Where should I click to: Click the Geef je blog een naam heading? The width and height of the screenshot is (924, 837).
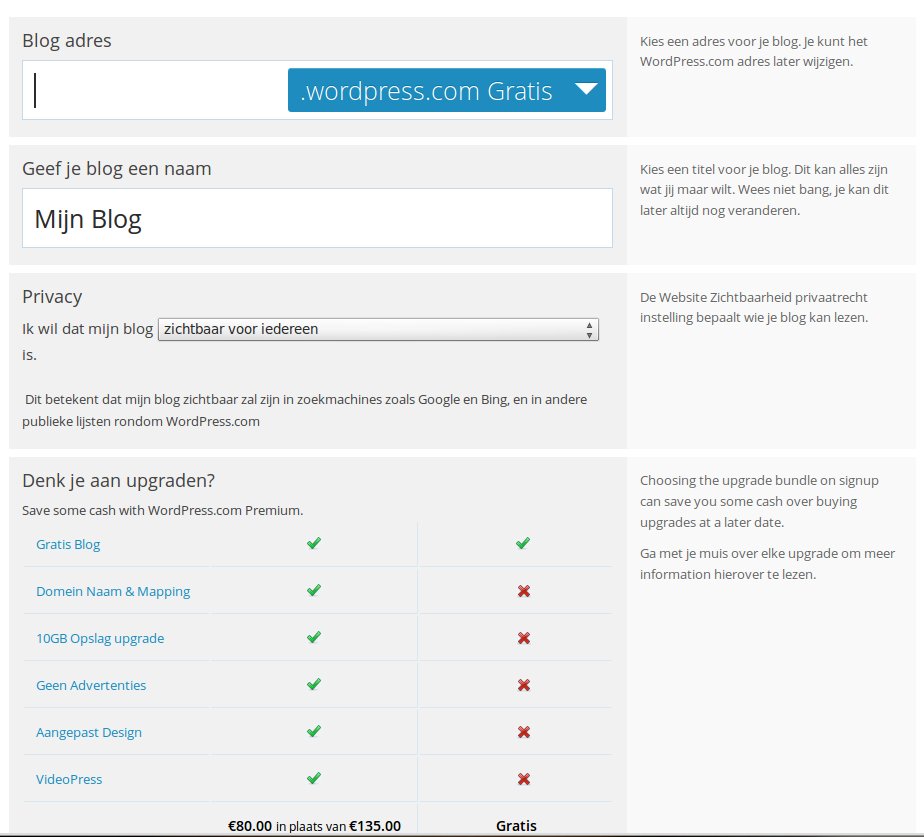click(117, 169)
